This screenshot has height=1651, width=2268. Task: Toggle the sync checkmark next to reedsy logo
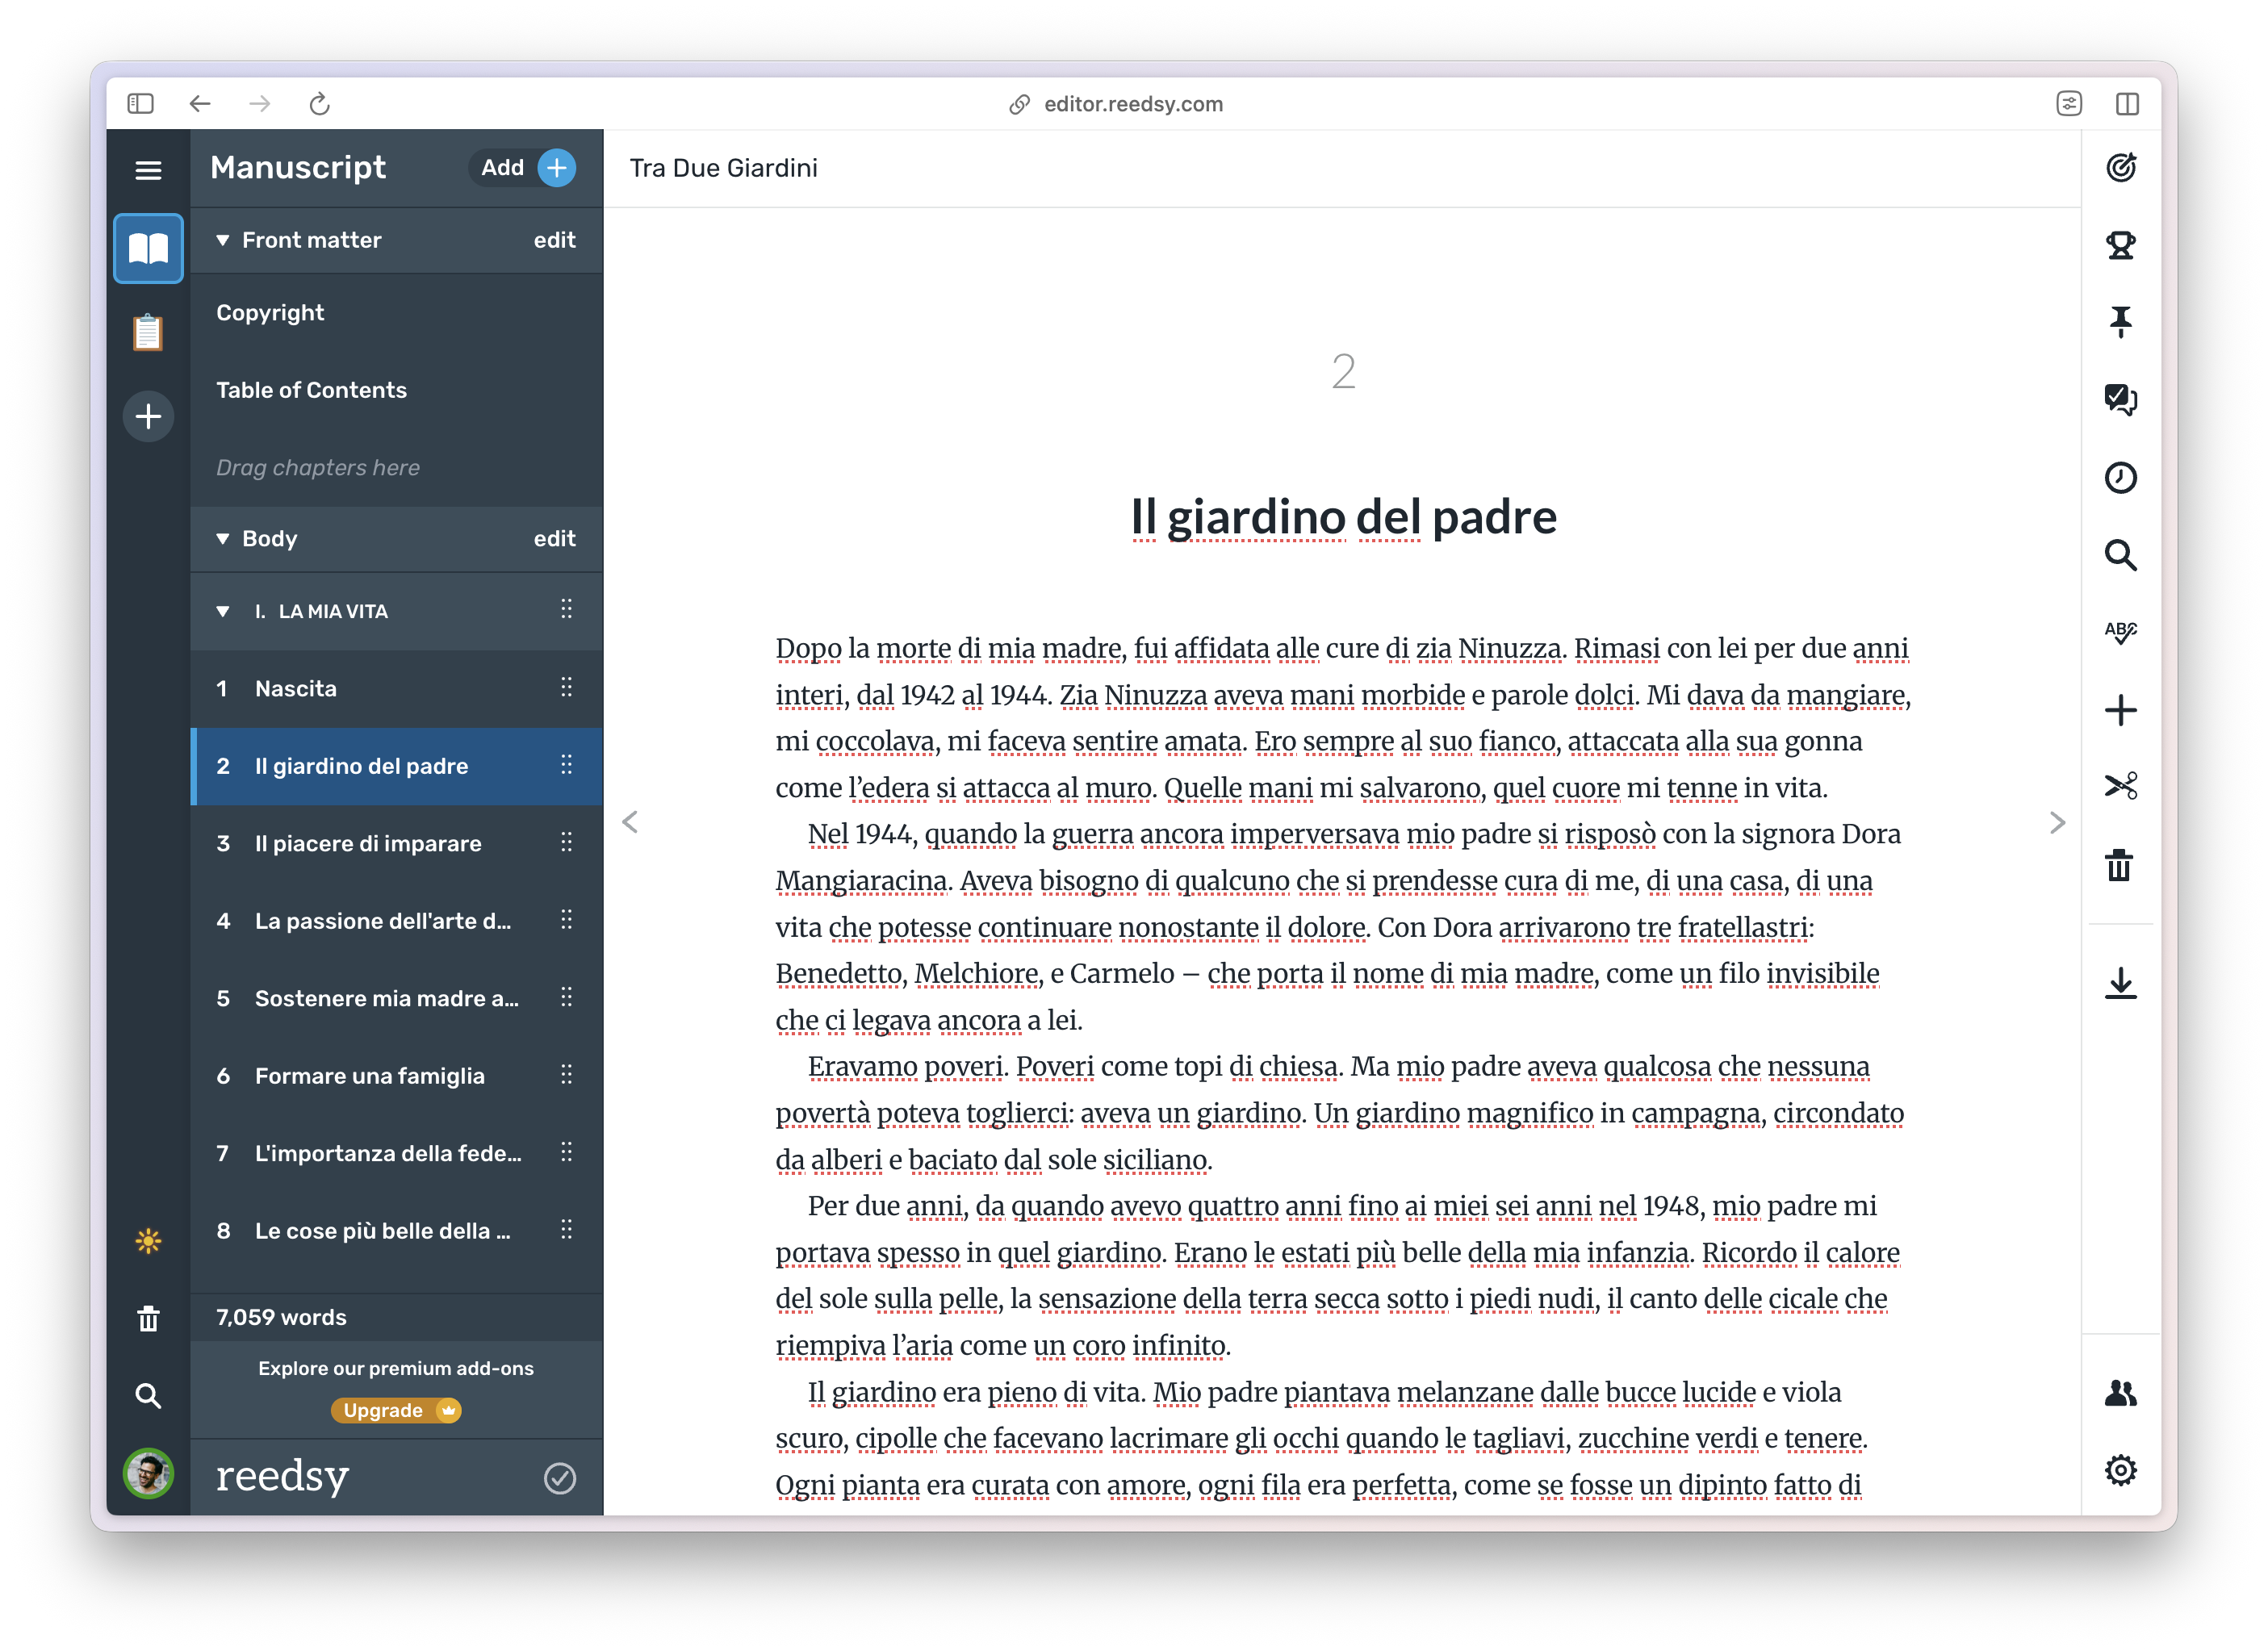pyautogui.click(x=561, y=1478)
